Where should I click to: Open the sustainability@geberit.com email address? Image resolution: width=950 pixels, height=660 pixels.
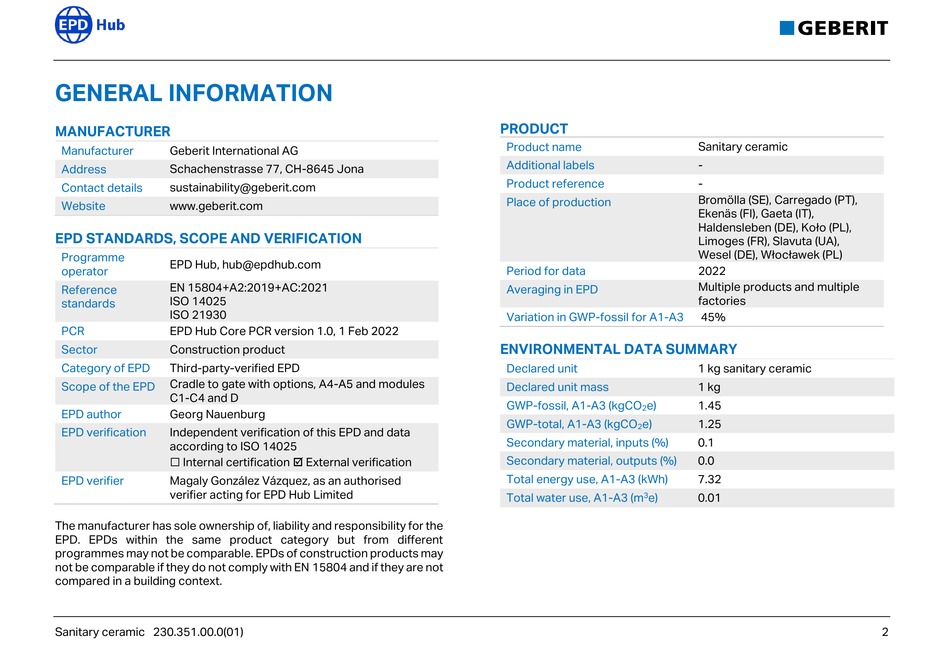click(242, 187)
